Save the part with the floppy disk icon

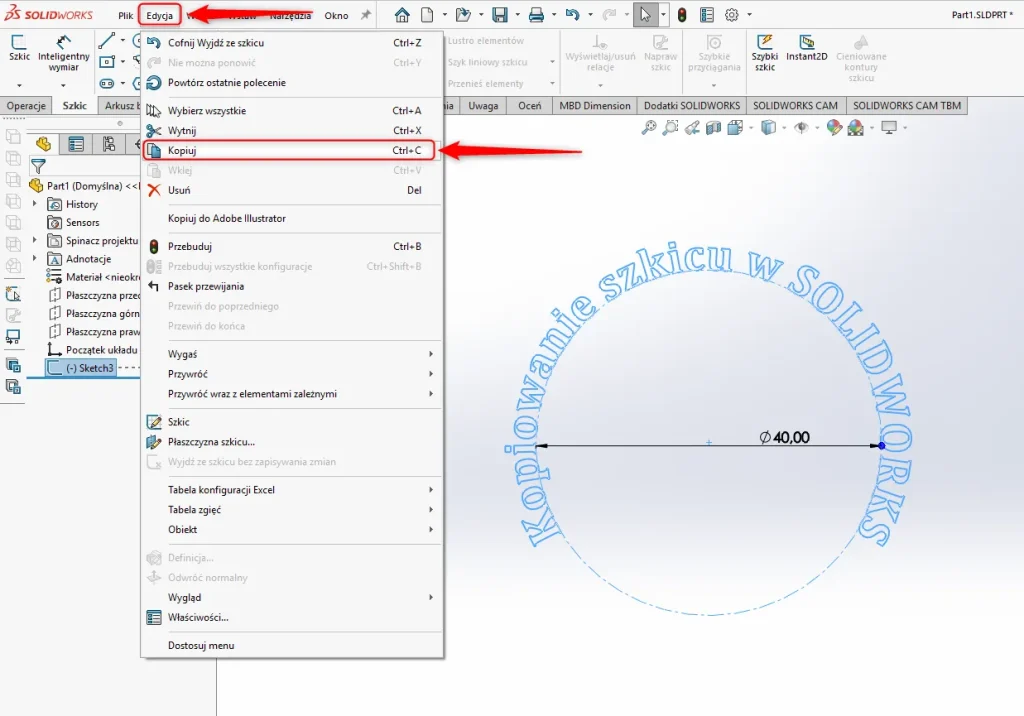tap(500, 15)
